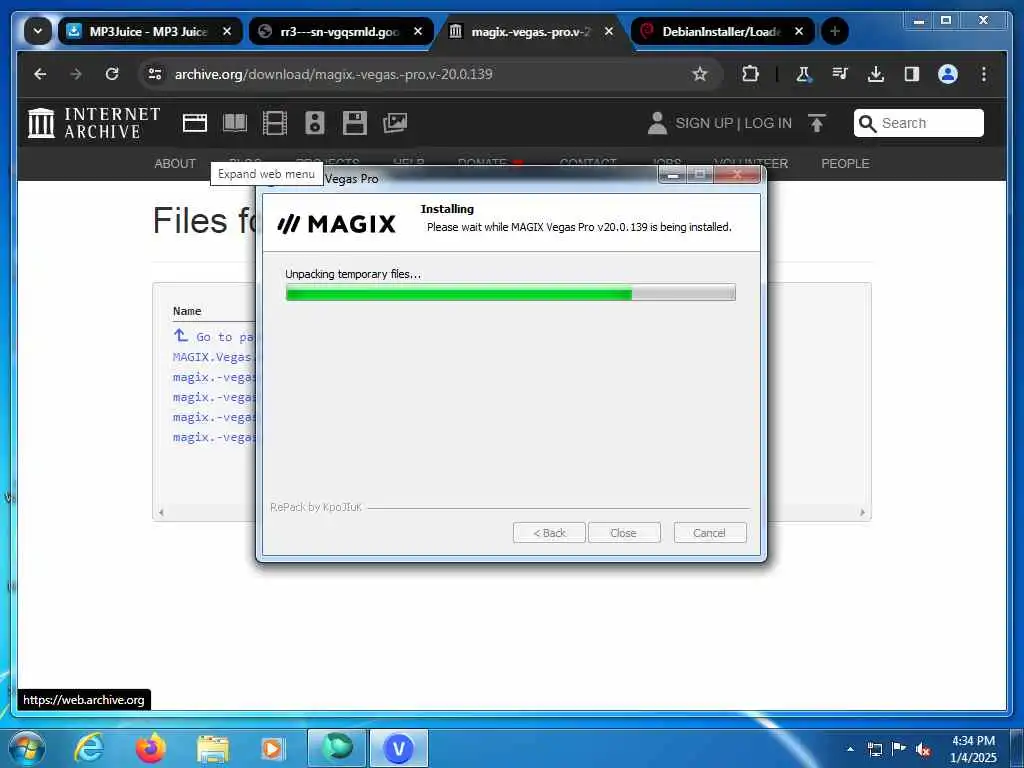
Task: Toggle the Chrome side panel
Action: (912, 74)
